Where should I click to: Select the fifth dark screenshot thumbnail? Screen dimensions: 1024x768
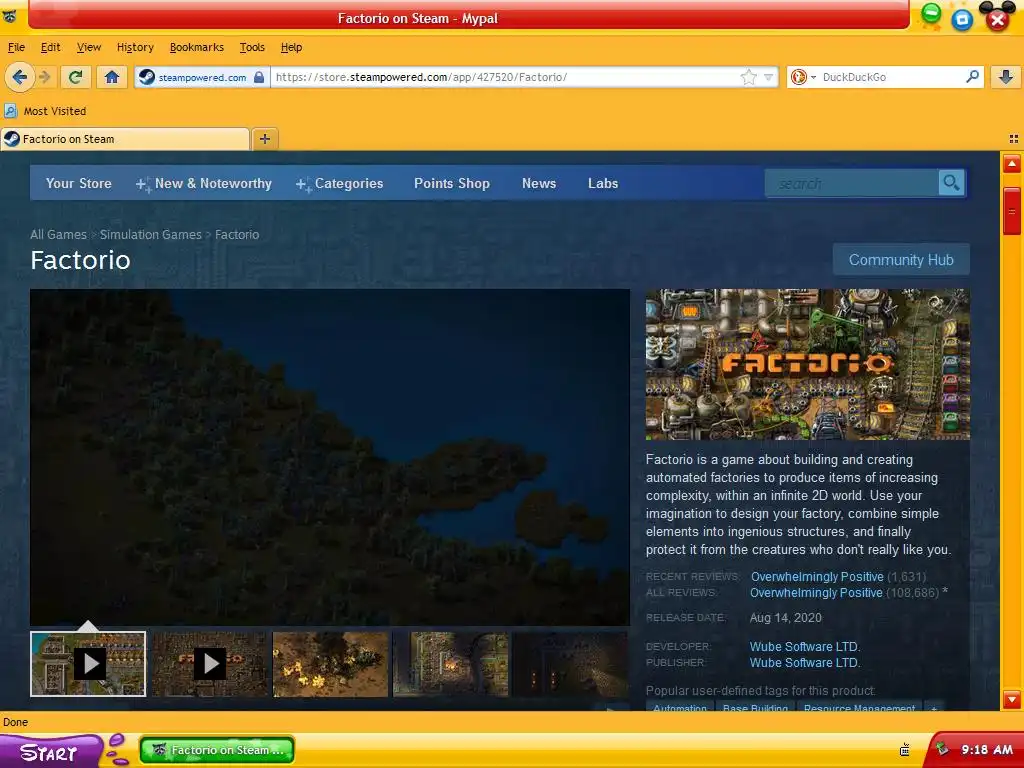point(571,664)
